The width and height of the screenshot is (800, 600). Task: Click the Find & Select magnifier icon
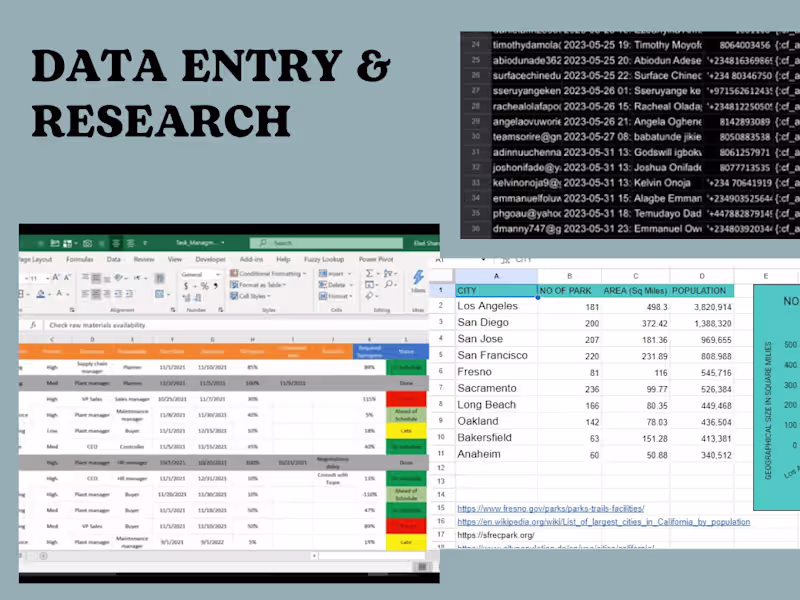389,285
